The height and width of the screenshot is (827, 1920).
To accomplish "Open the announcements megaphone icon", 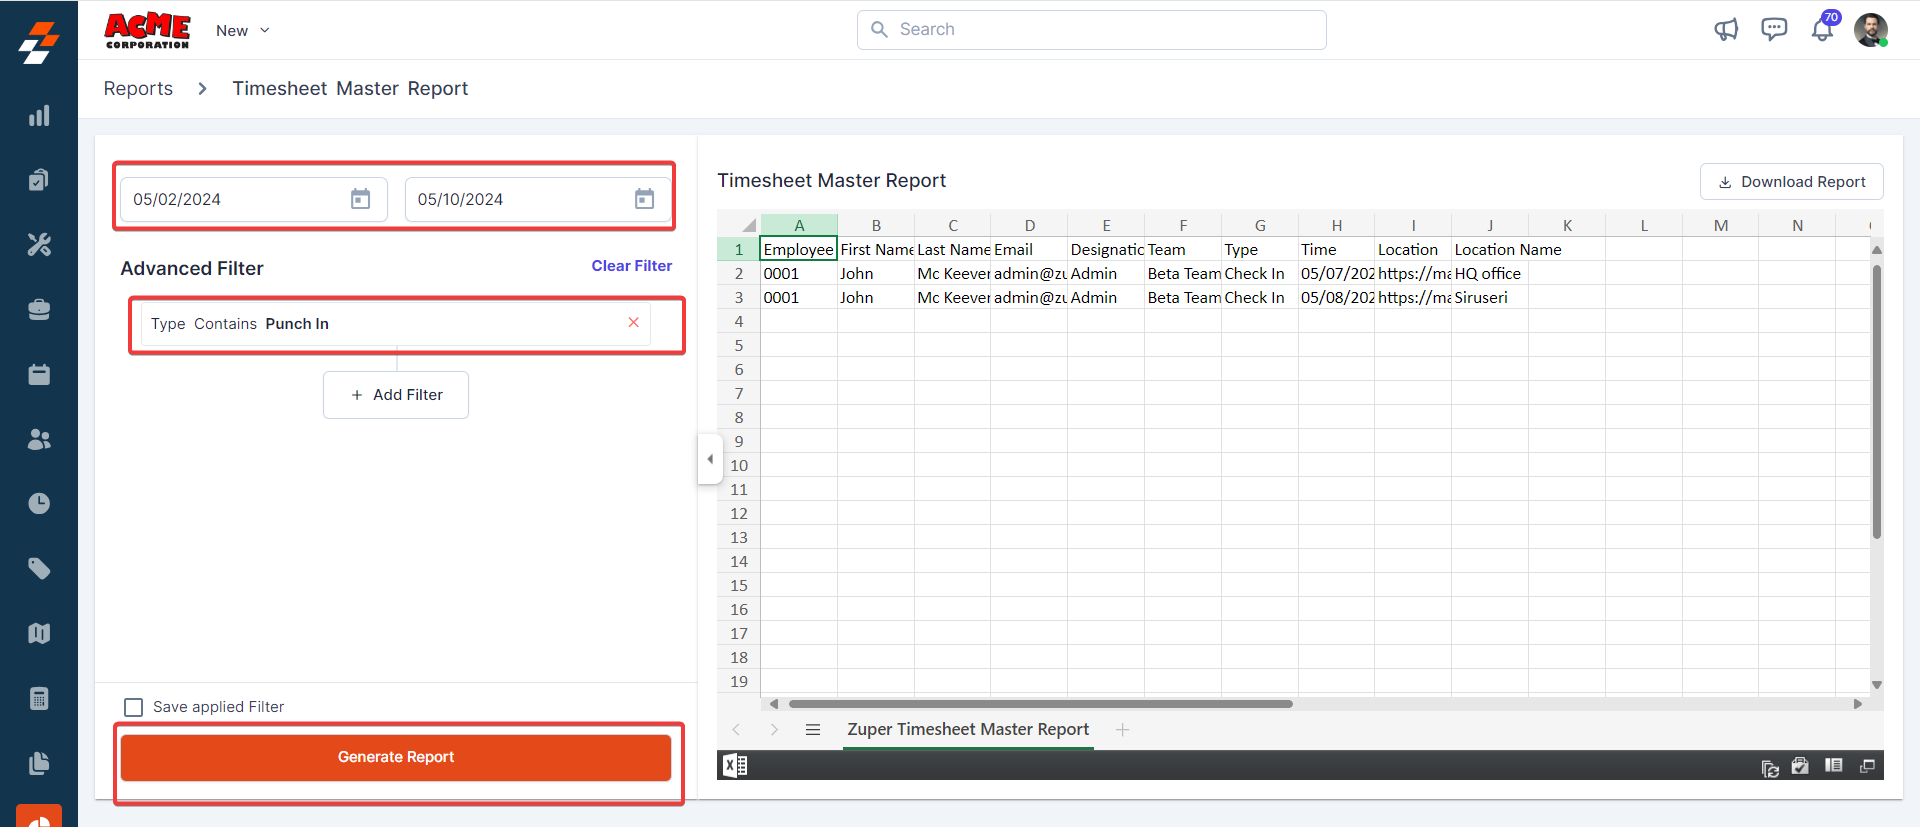I will [x=1726, y=30].
